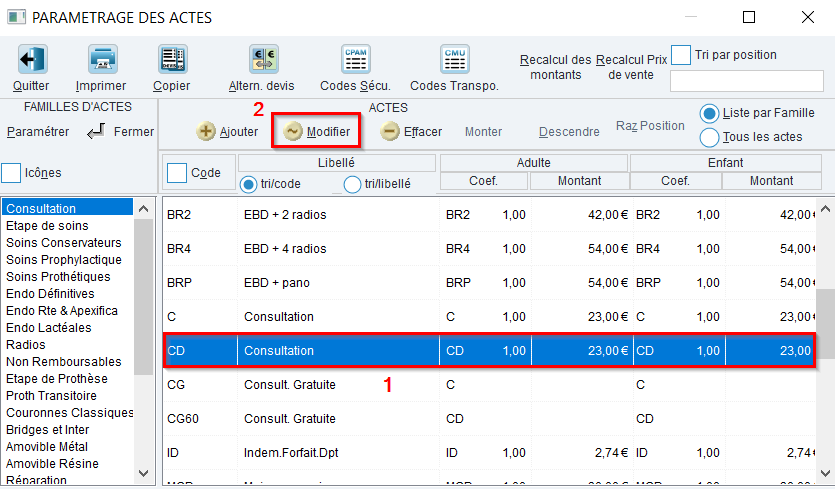Select the tri/libellé radio button
The height and width of the screenshot is (489, 835).
[352, 184]
